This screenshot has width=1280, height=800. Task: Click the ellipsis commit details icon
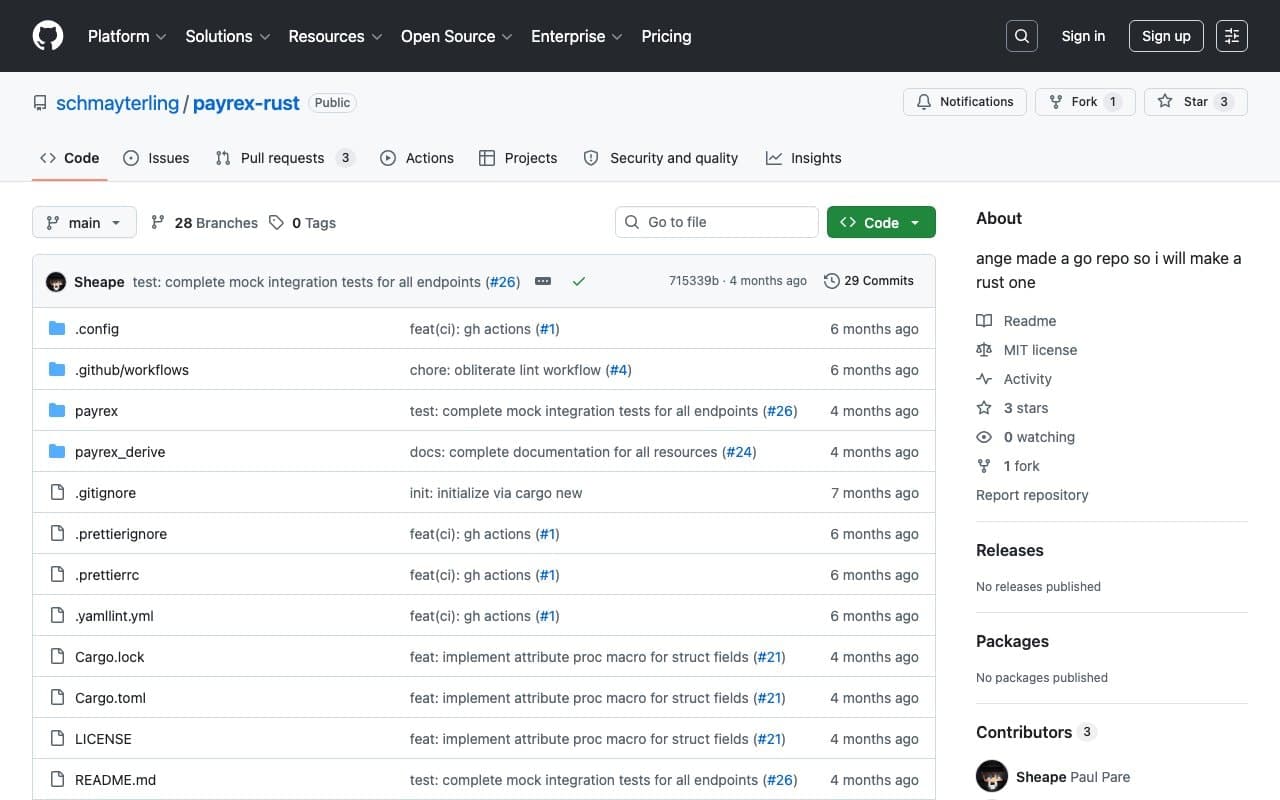click(543, 282)
